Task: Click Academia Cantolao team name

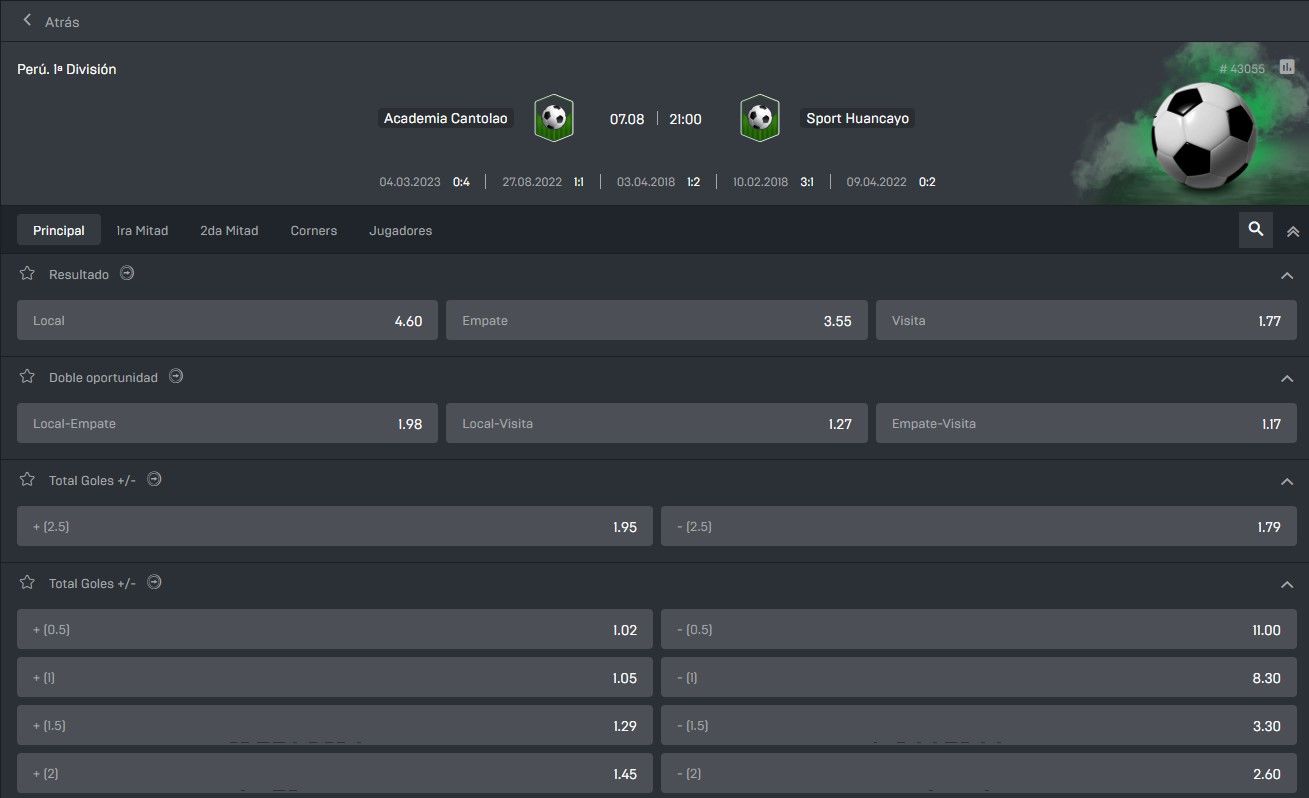Action: (x=446, y=118)
